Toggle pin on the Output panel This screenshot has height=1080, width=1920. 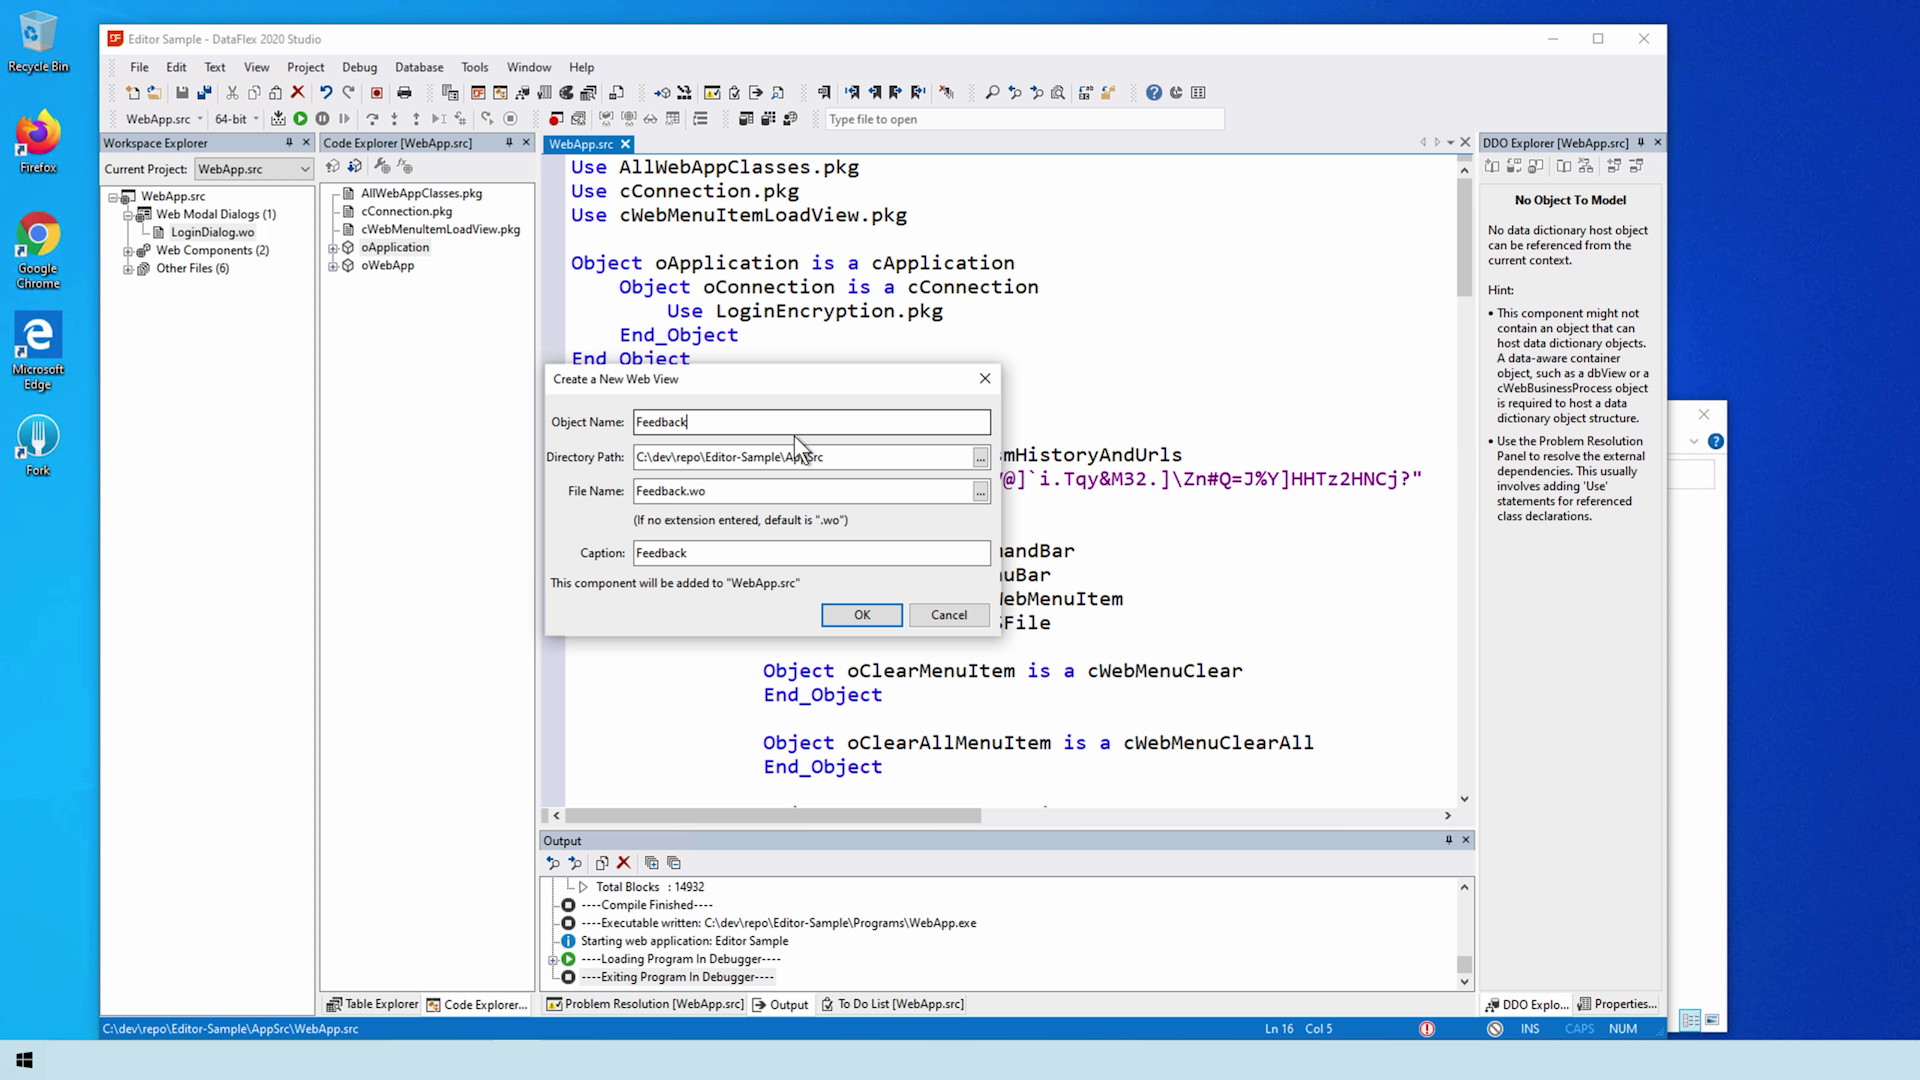[1448, 840]
